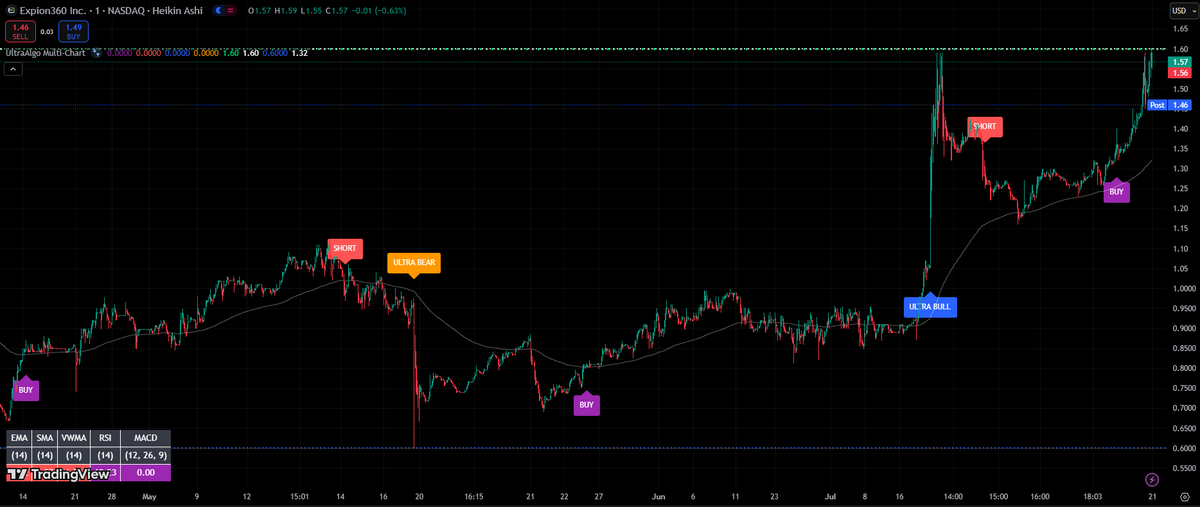
Task: Click the (14) cell under RSI
Action: click(x=105, y=456)
